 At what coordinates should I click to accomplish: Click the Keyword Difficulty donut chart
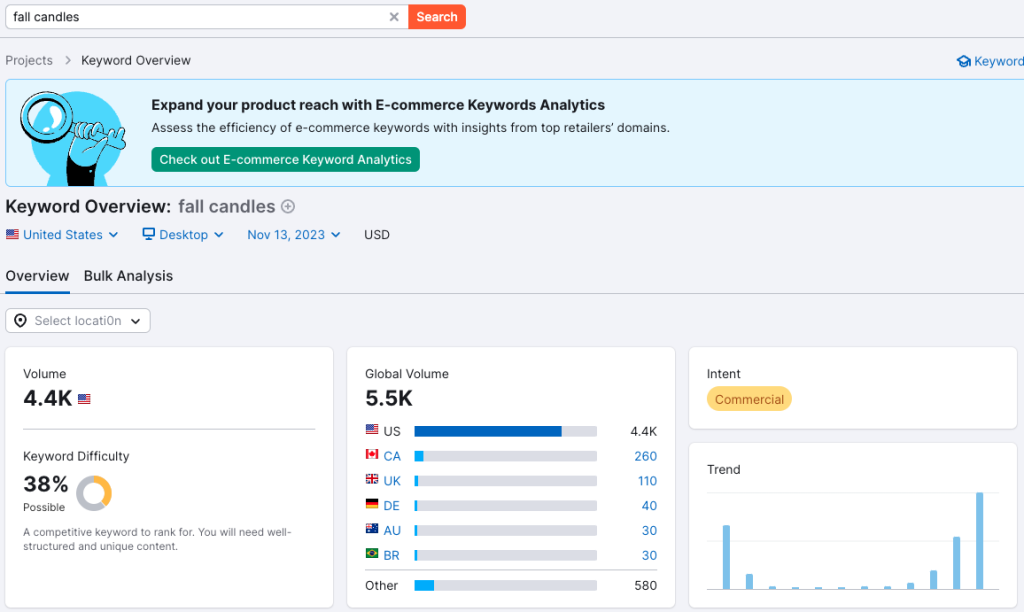[94, 492]
